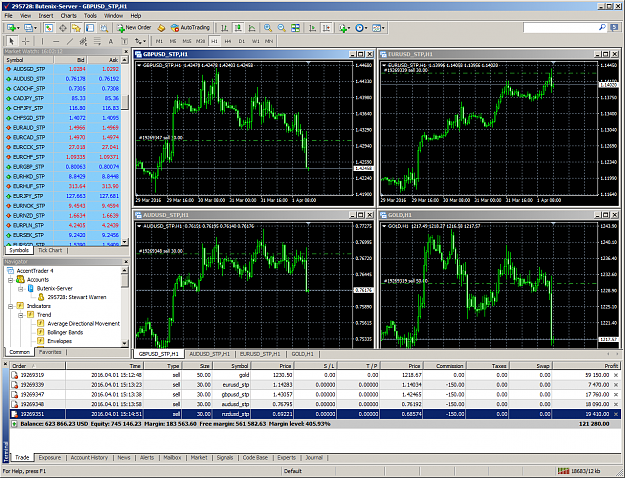Select the vertical line drawing tool
The height and width of the screenshot is (478, 625).
click(42, 41)
